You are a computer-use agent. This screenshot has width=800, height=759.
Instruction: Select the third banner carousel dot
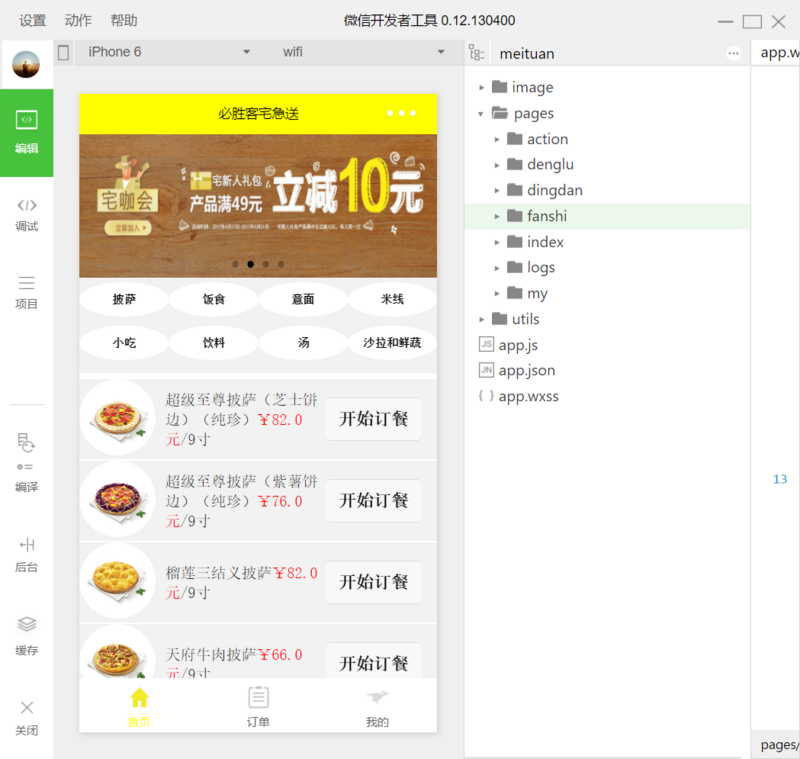(x=266, y=264)
